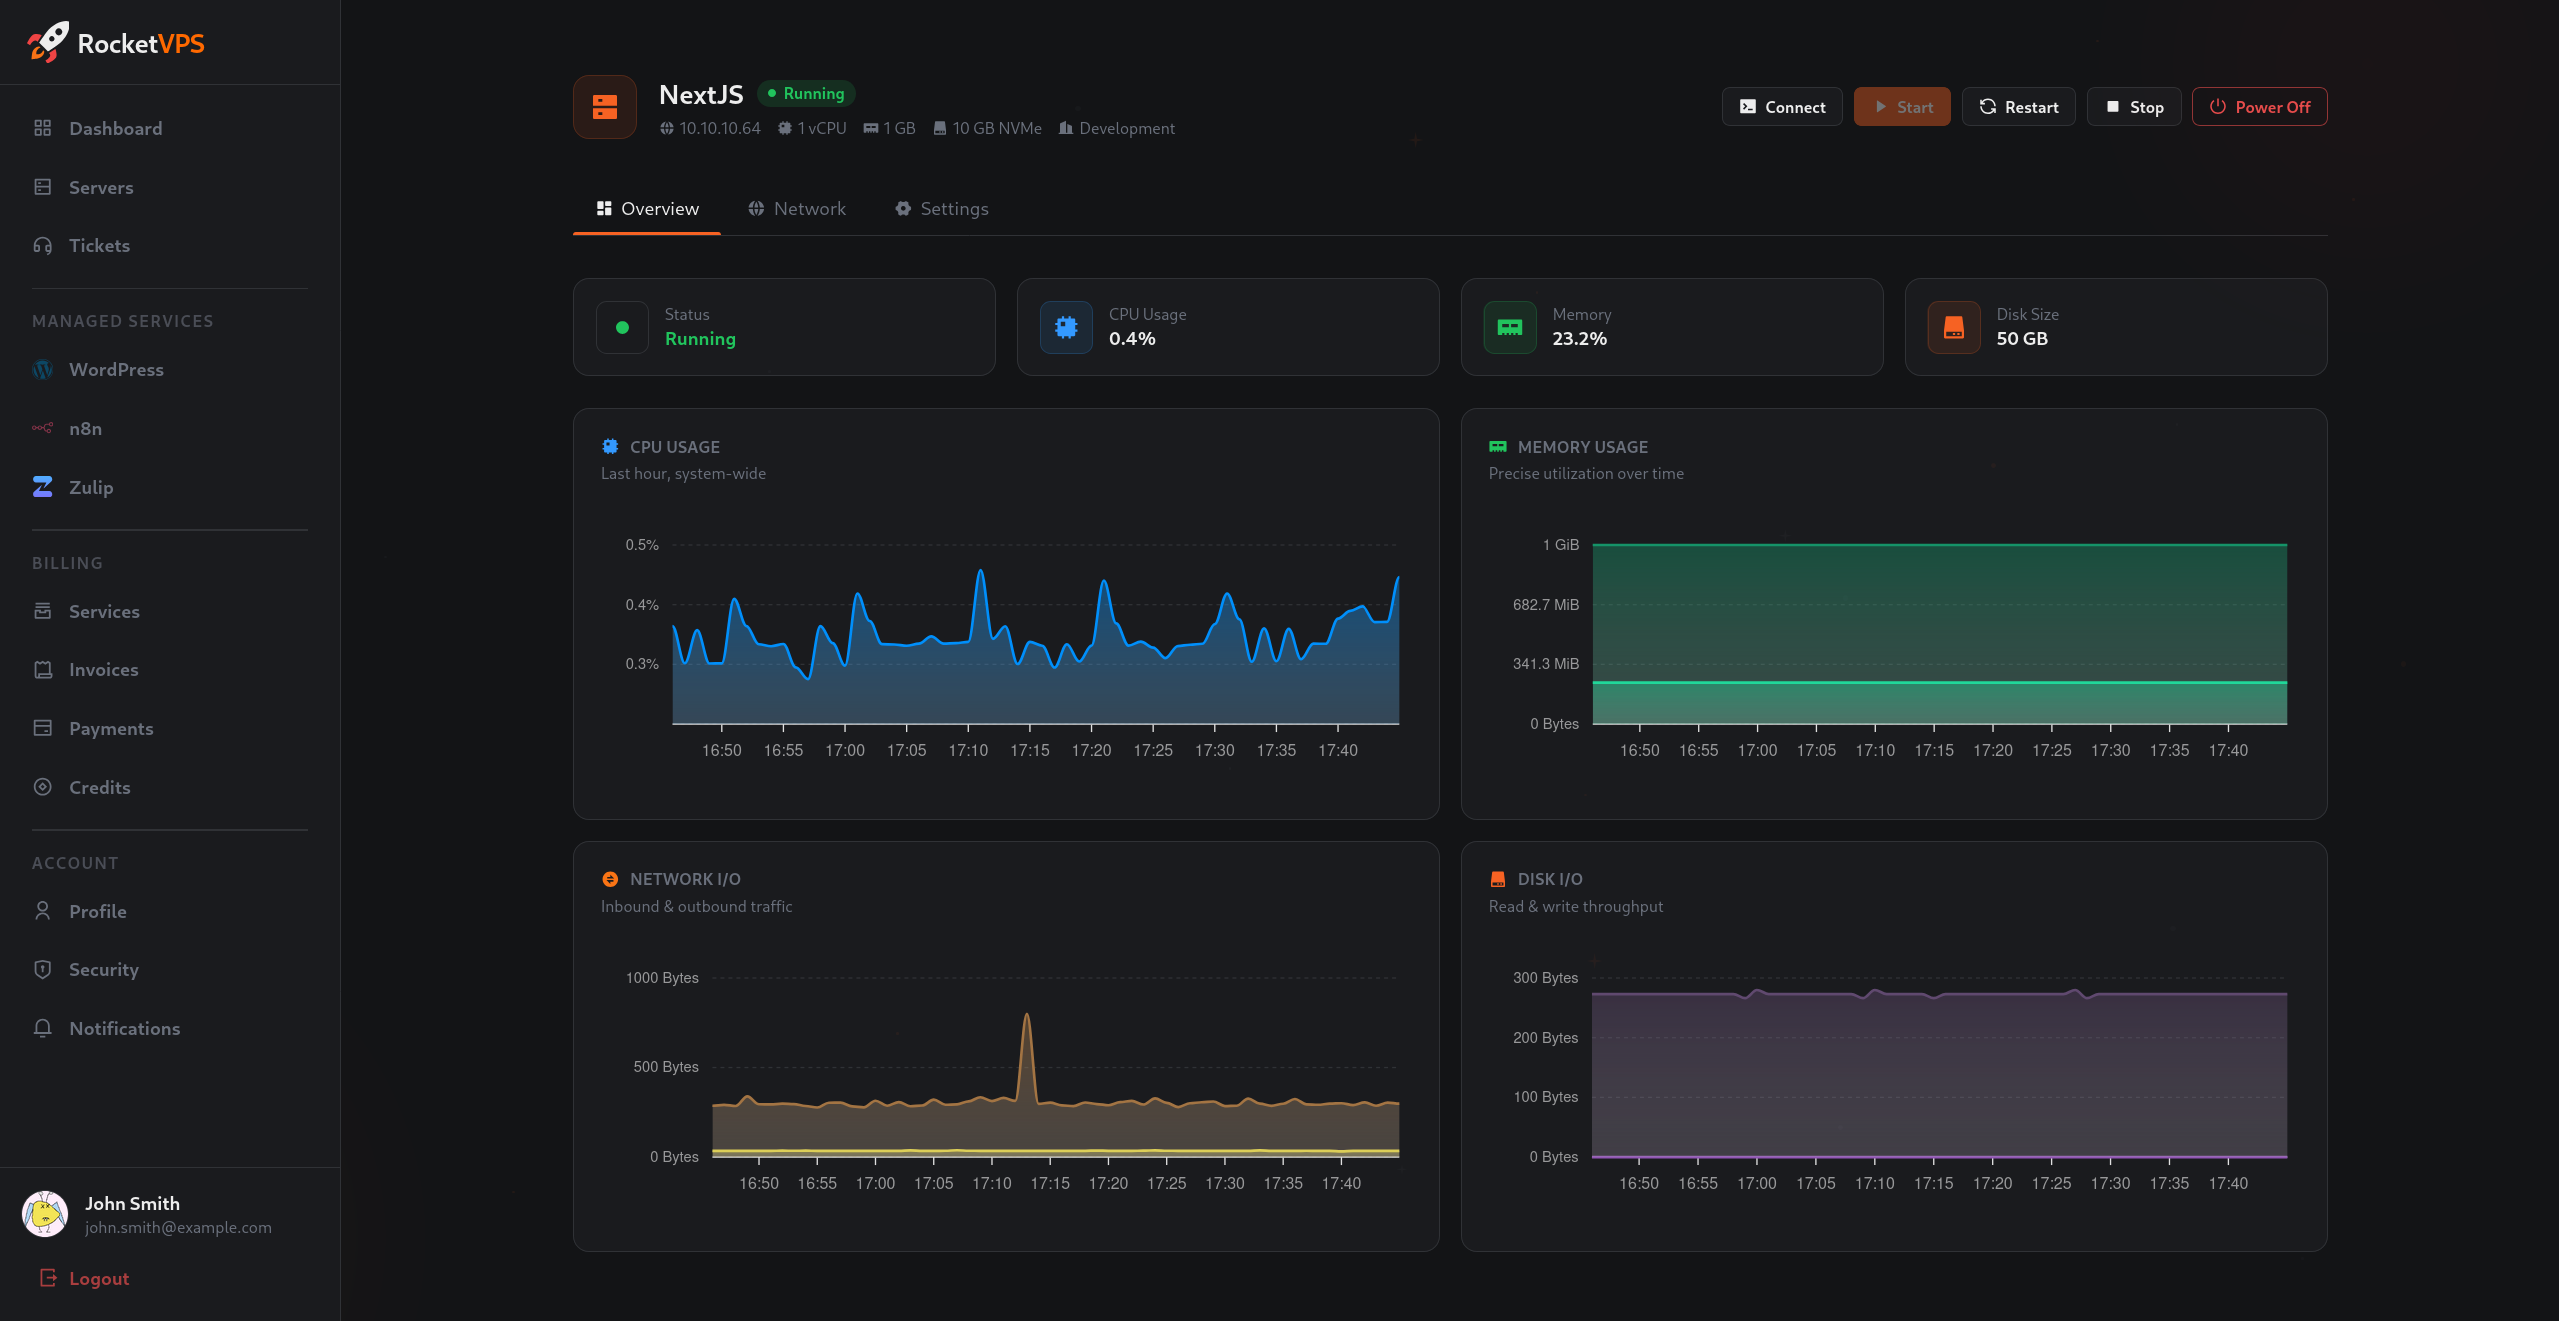Click the Notifications bell icon
2560x1321 pixels.
(42, 1028)
